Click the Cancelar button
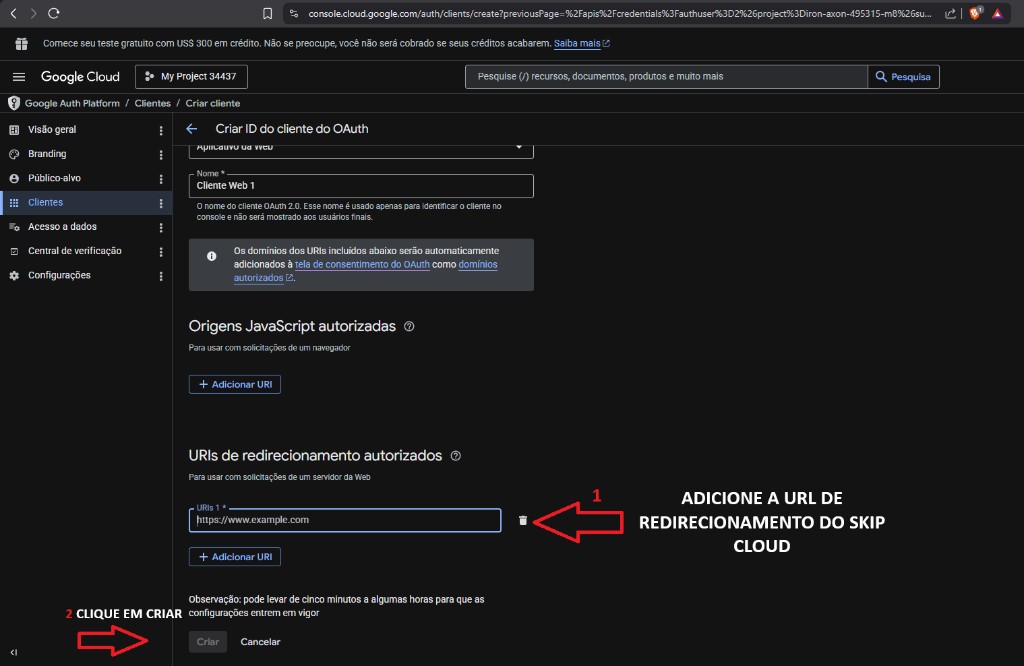The width and height of the screenshot is (1024, 666). 260,642
